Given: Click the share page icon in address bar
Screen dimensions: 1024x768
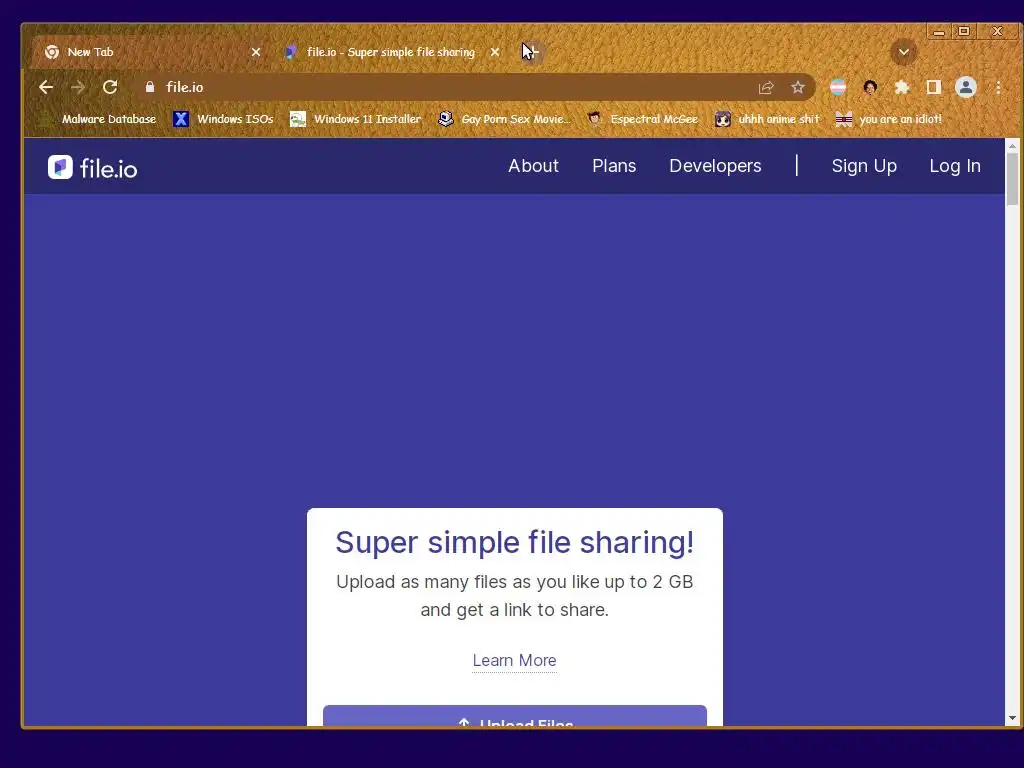Looking at the screenshot, I should click(766, 88).
